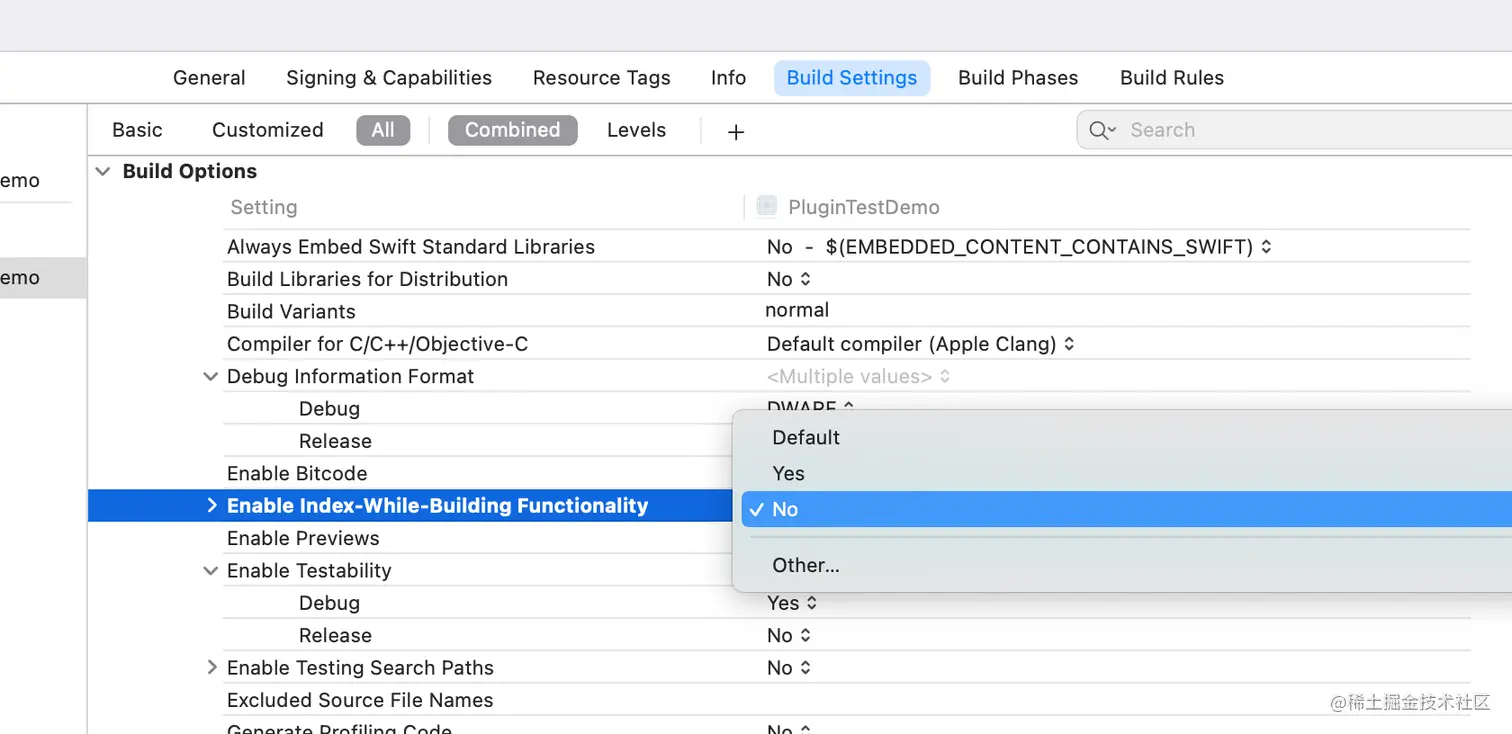
Task: Collapse Debug Information Format row
Action: coord(210,377)
